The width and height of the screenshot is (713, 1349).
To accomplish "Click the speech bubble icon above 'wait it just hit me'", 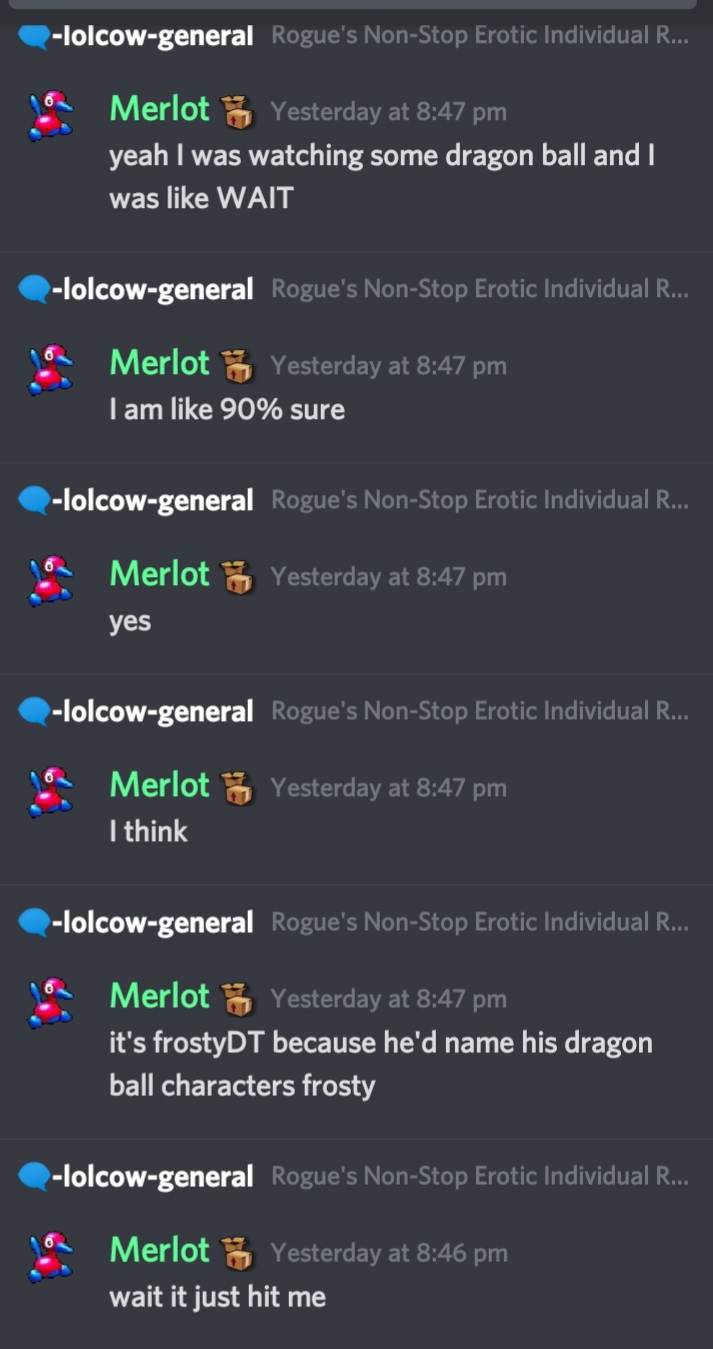I will pyautogui.click(x=34, y=1176).
